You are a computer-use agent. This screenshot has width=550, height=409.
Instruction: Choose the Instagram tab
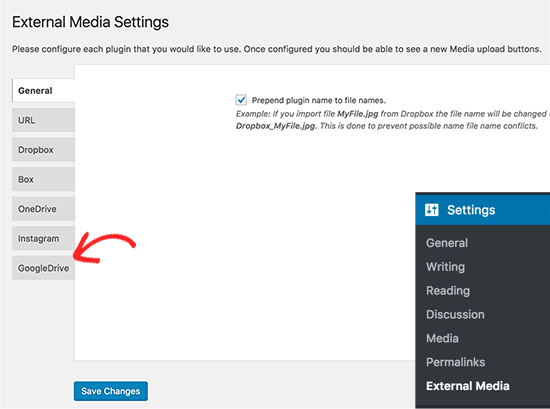tap(43, 239)
